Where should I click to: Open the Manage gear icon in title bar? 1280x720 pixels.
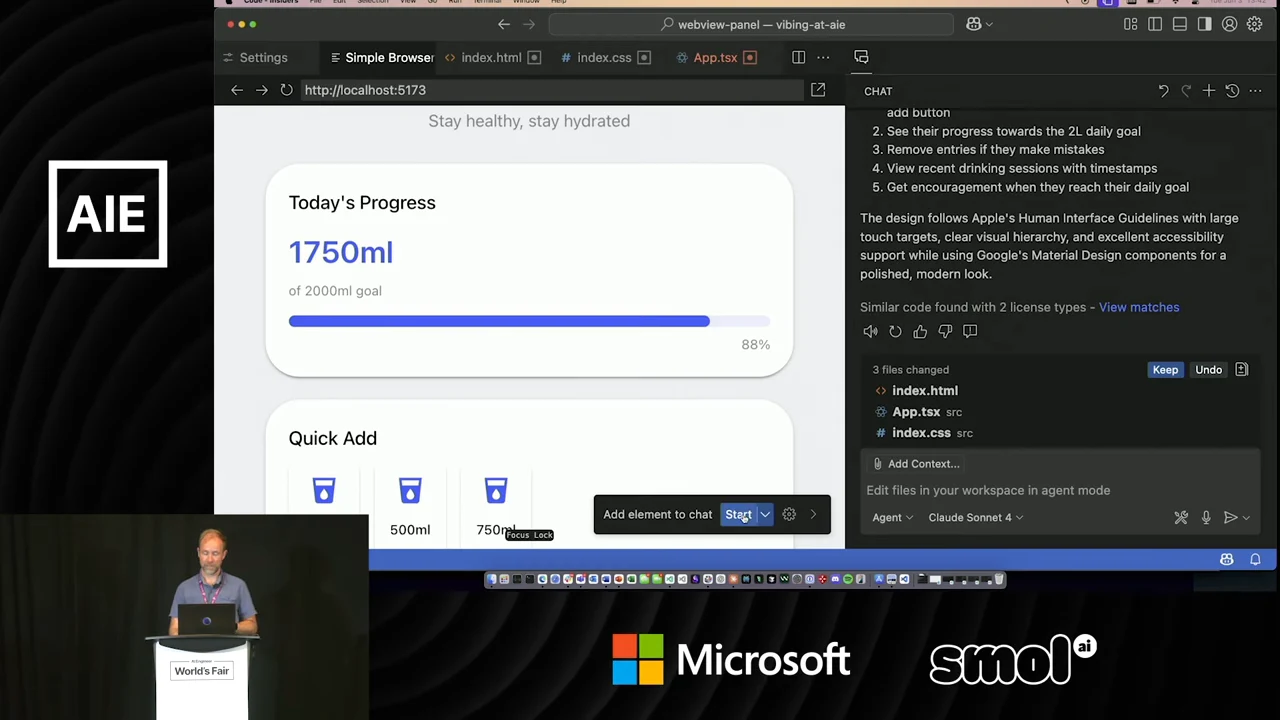1254,24
